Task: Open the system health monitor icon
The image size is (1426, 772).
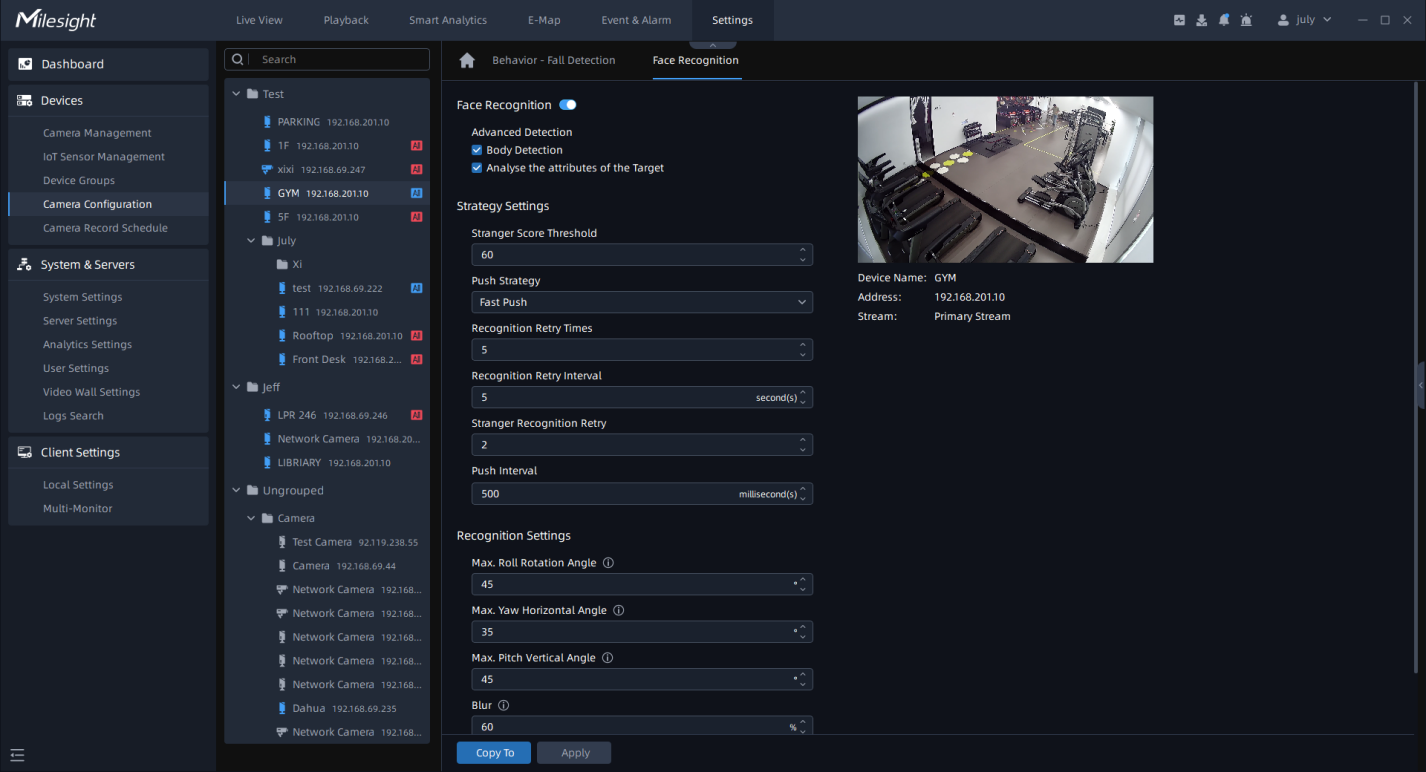Action: click(1180, 20)
